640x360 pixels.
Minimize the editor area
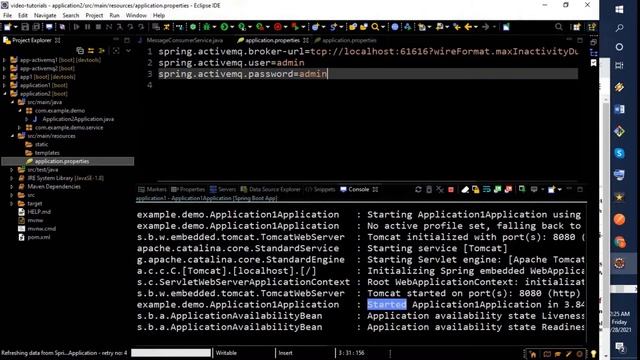569,40
